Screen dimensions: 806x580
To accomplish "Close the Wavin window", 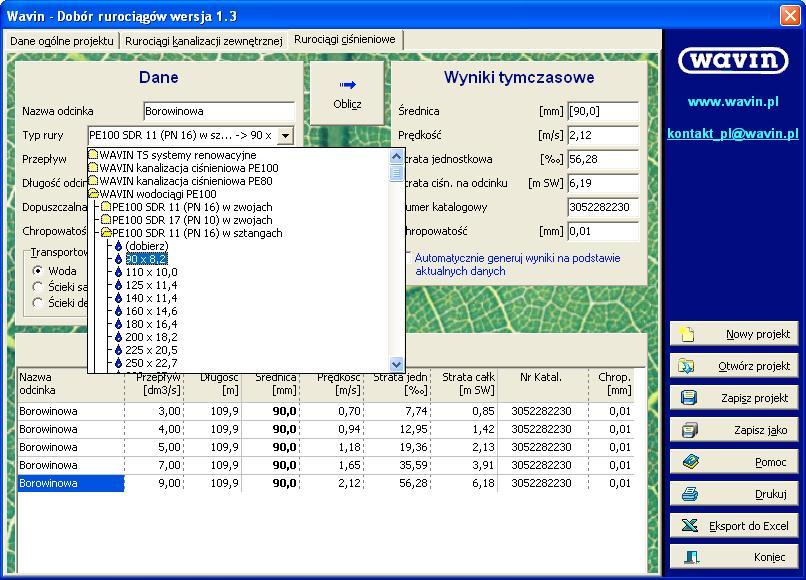I will coord(790,15).
